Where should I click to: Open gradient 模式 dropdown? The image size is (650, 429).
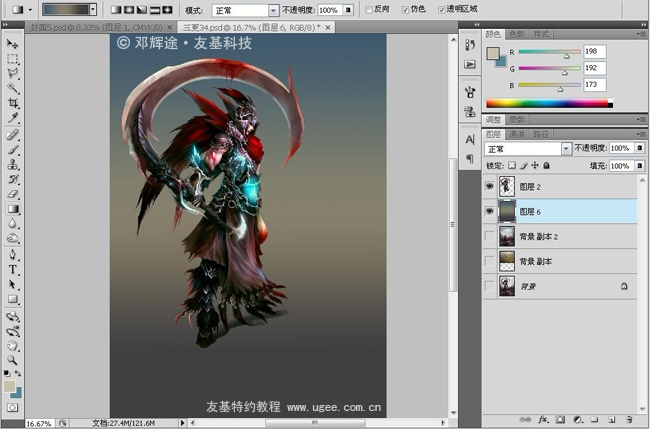(274, 10)
